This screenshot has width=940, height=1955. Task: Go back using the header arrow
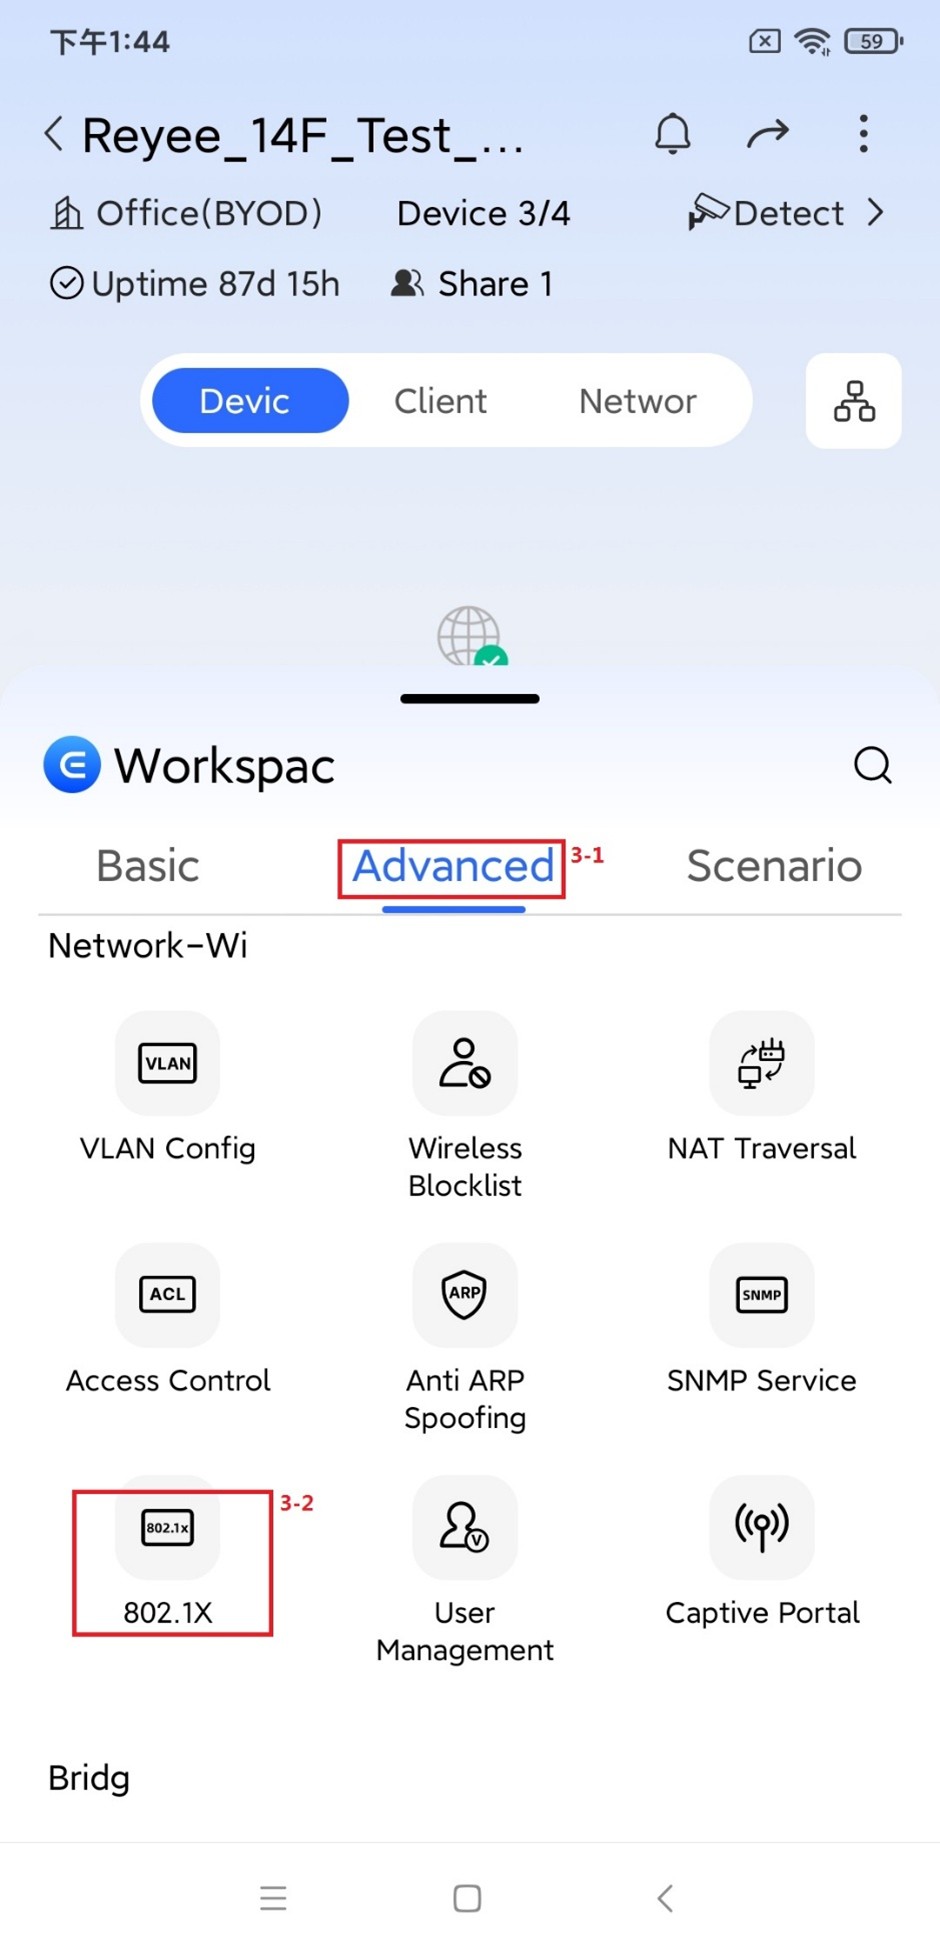click(x=55, y=133)
